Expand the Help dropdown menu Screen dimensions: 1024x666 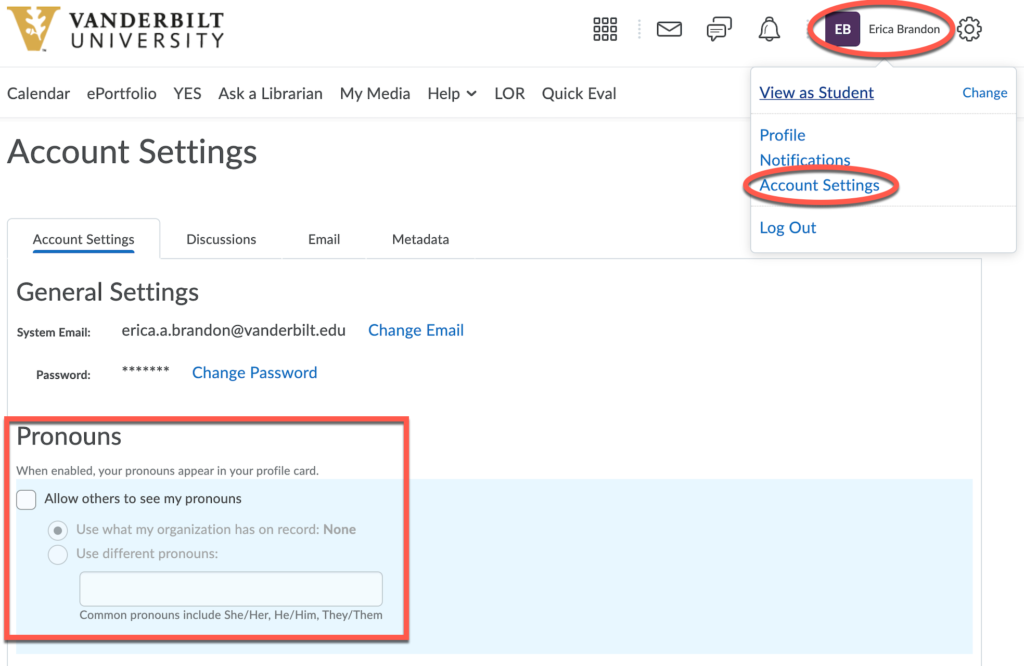[x=451, y=94]
